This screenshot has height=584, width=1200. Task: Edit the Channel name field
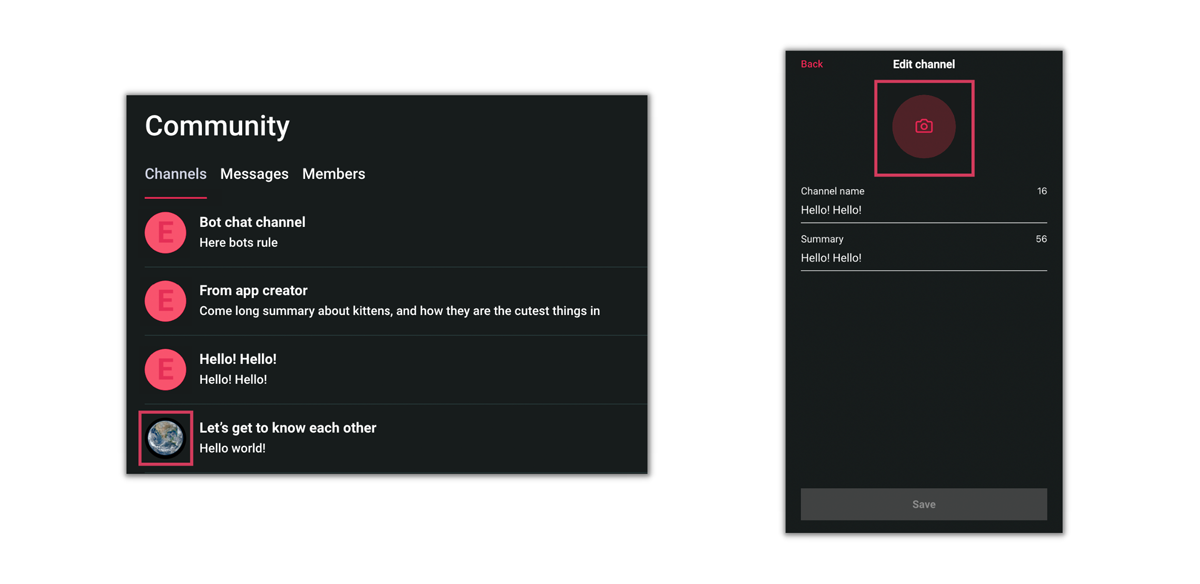pos(924,210)
